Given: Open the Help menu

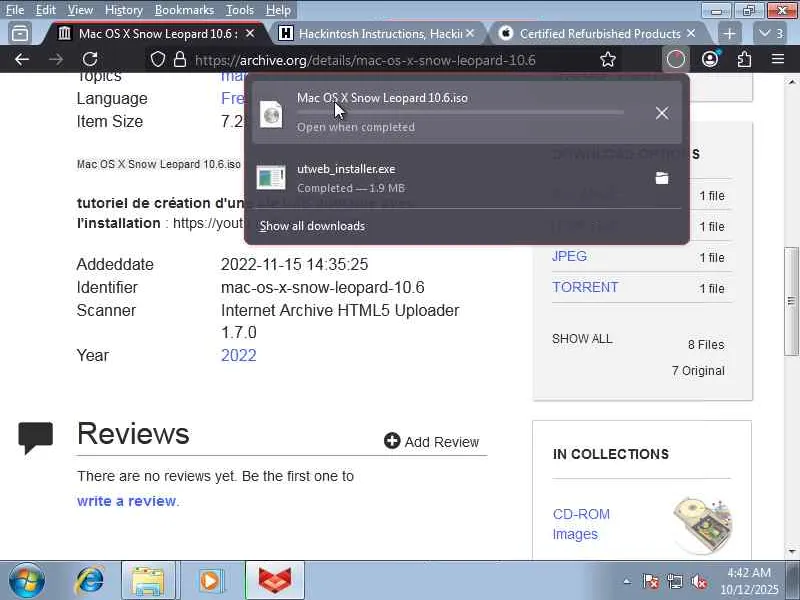Looking at the screenshot, I should (x=278, y=10).
